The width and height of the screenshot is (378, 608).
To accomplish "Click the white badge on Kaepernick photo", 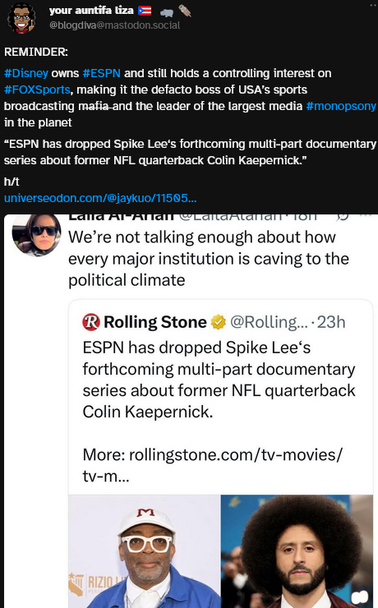I will 360,598.
